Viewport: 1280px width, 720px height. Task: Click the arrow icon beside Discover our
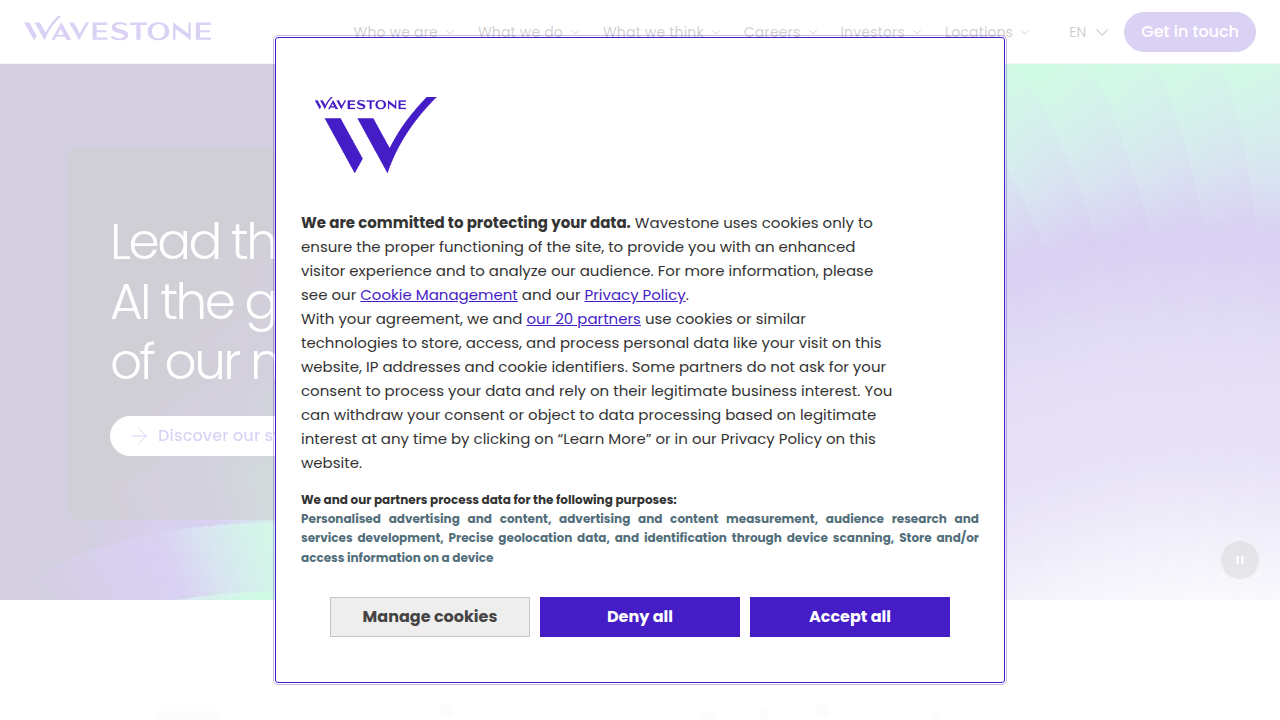(x=139, y=436)
